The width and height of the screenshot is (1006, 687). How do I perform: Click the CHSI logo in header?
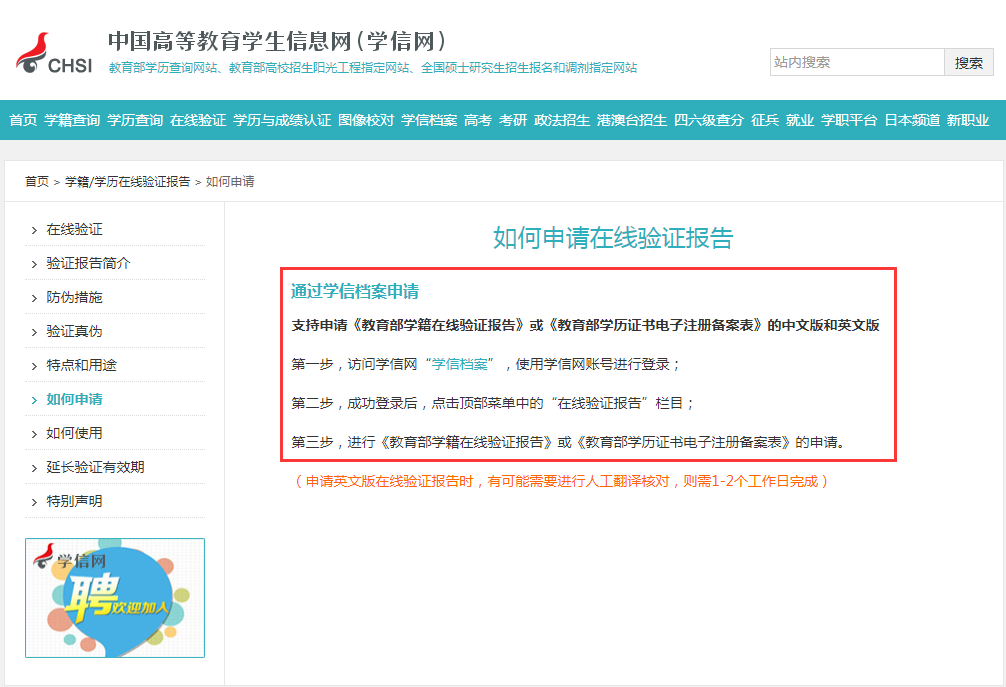tap(54, 54)
